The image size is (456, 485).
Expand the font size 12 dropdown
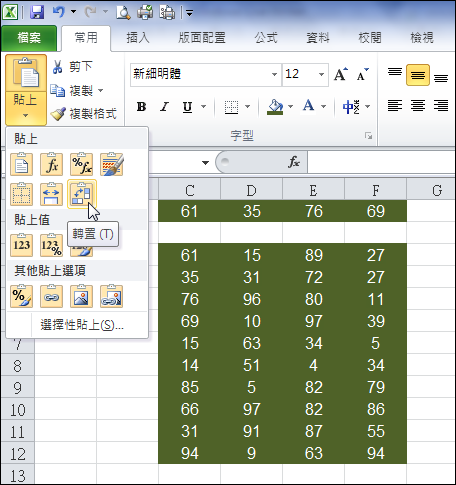coord(321,74)
